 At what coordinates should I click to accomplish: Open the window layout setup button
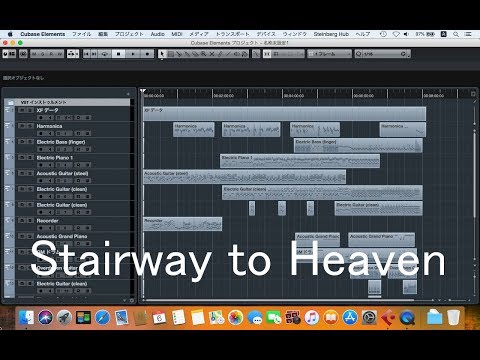[13, 54]
